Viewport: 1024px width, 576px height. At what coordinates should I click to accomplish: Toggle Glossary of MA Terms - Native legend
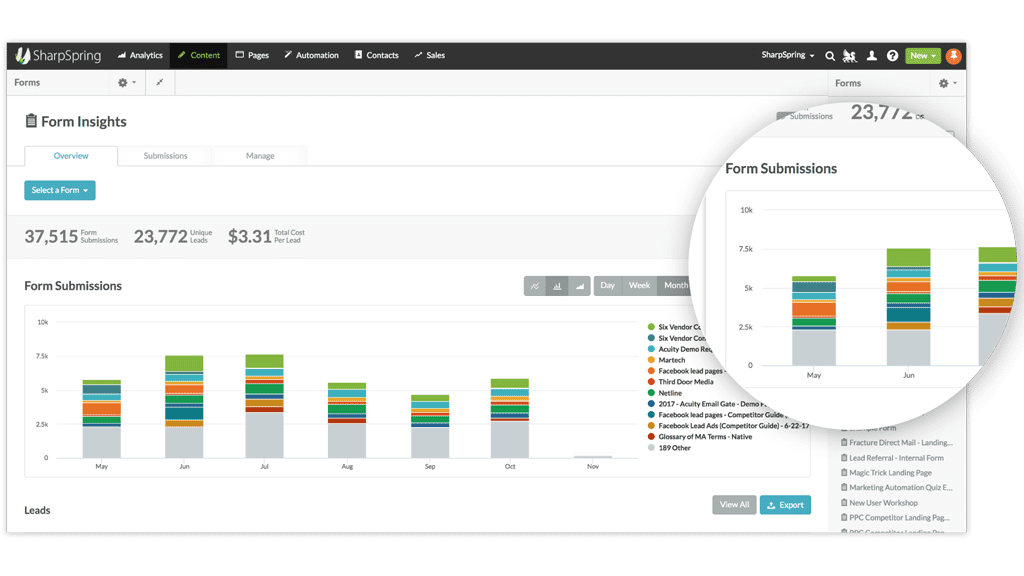[x=699, y=437]
